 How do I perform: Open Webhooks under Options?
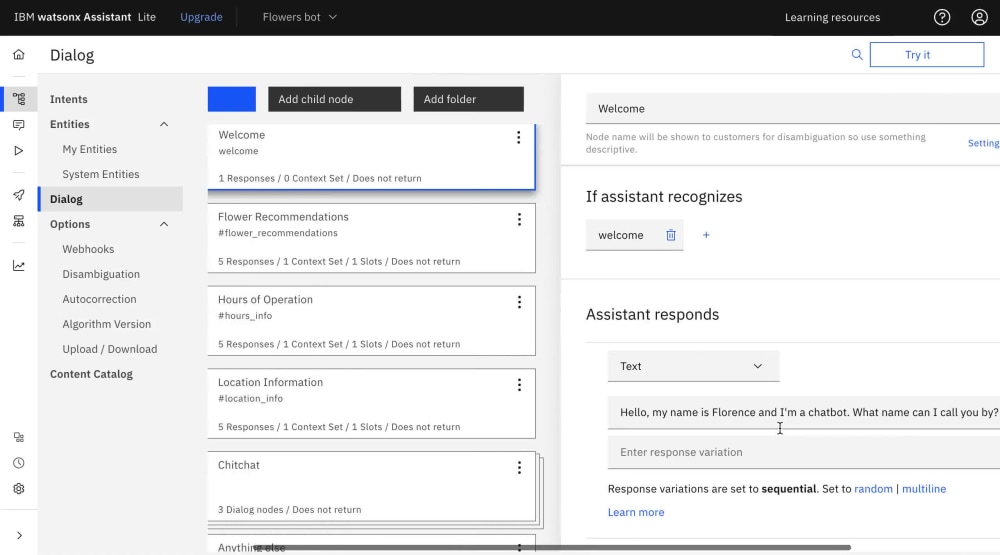click(88, 249)
